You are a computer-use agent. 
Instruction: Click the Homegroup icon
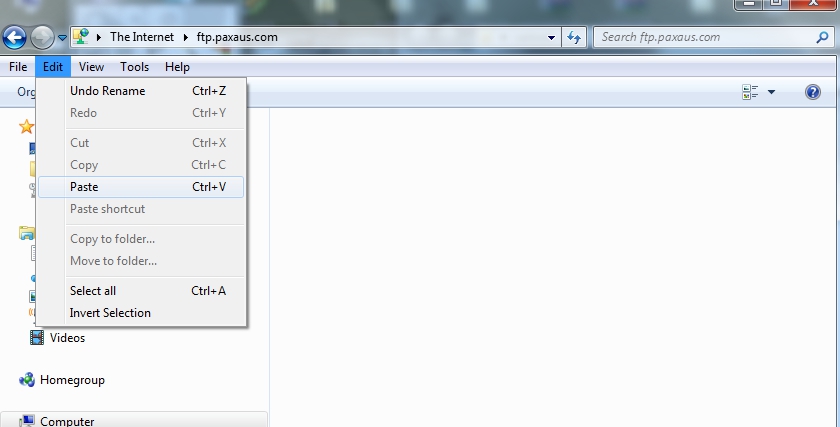[x=27, y=380]
